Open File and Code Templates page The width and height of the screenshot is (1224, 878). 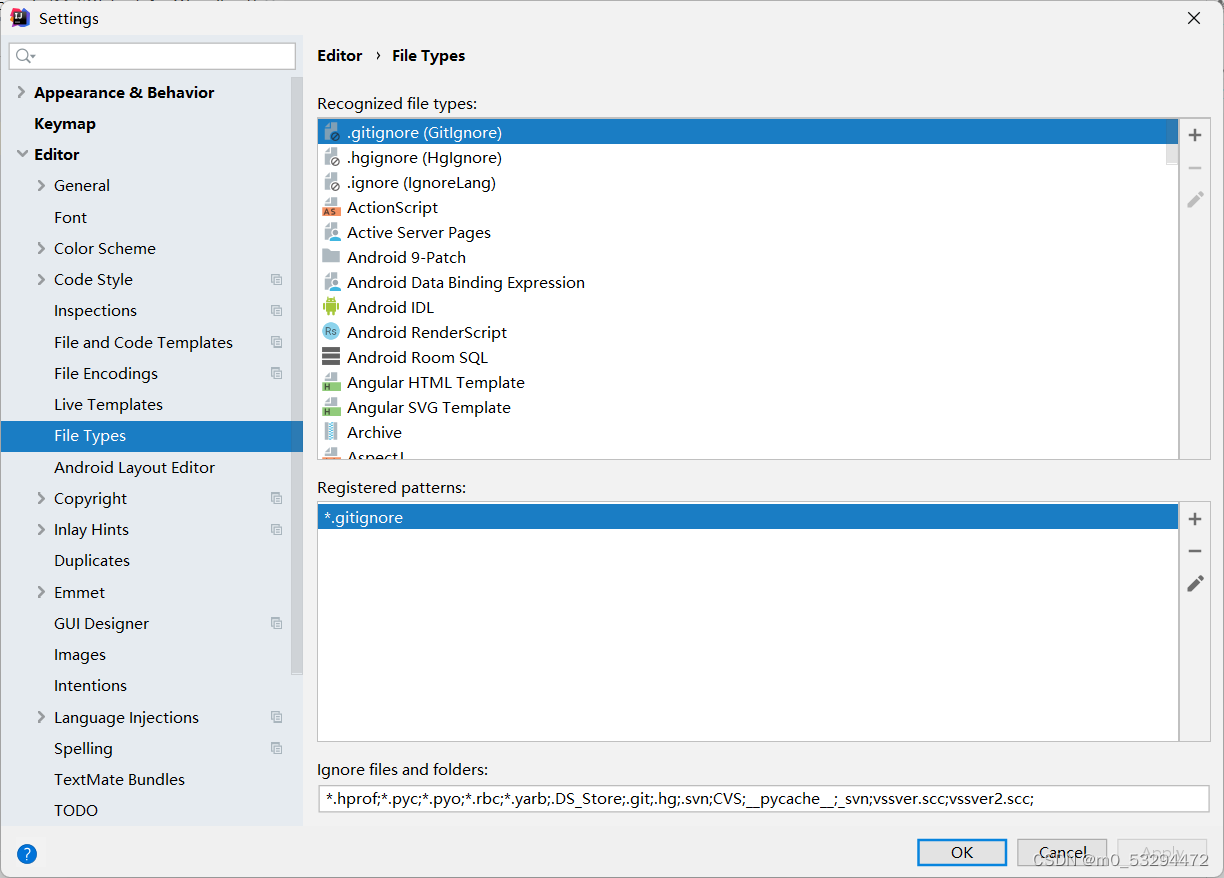[143, 342]
